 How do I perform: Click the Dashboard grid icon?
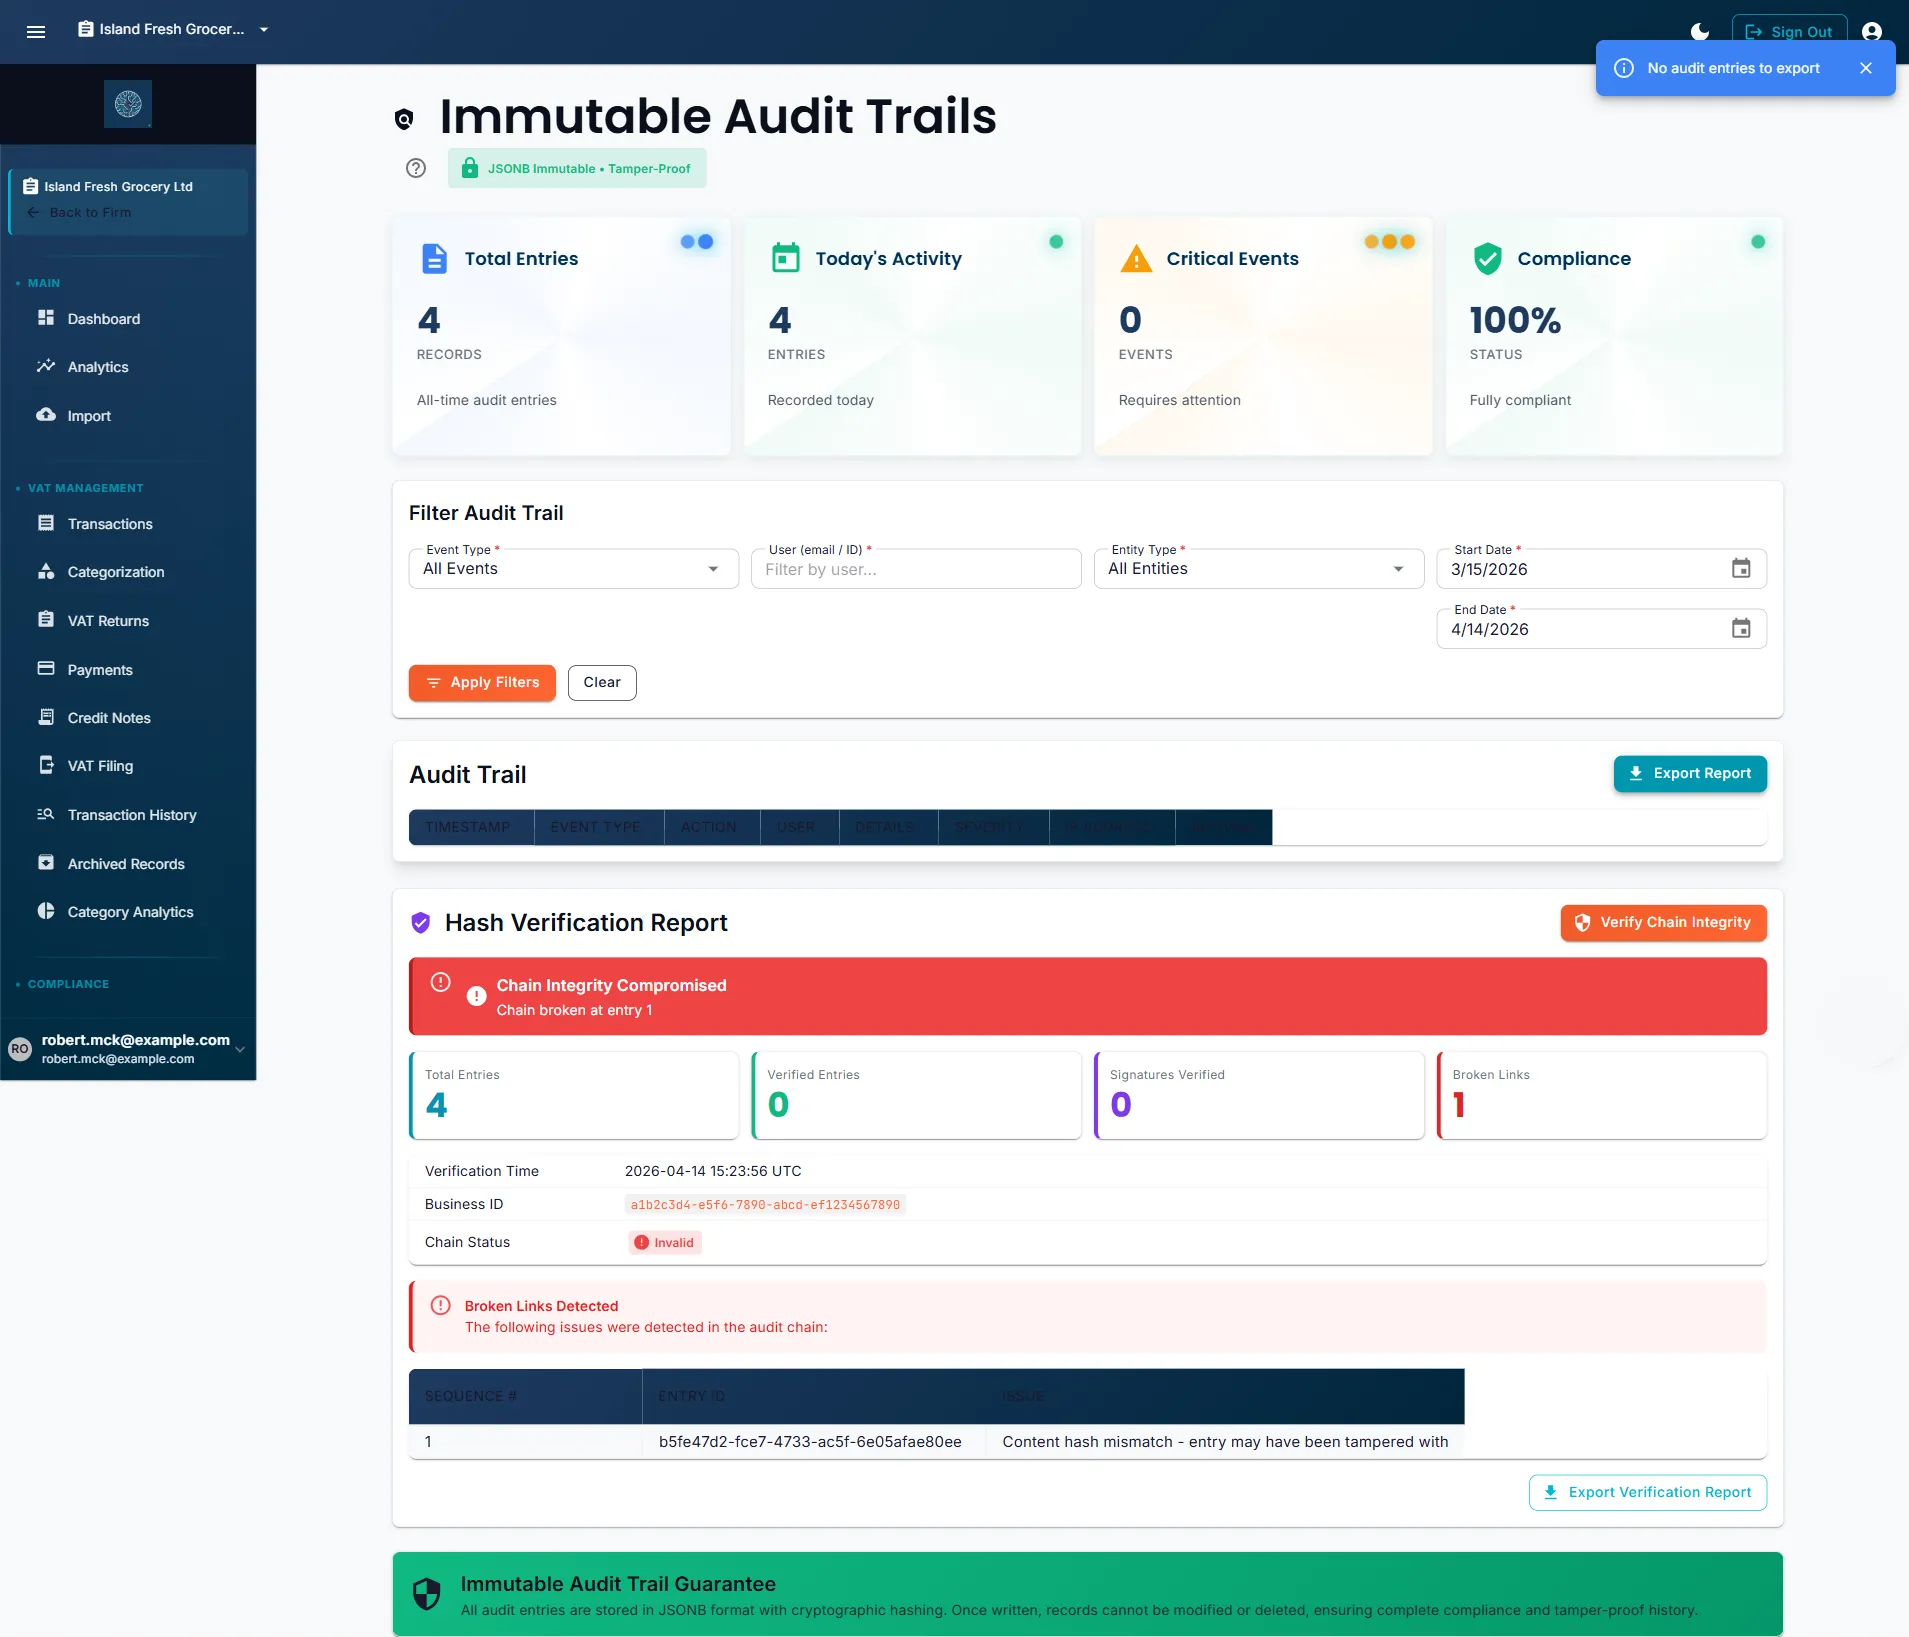[x=46, y=318]
